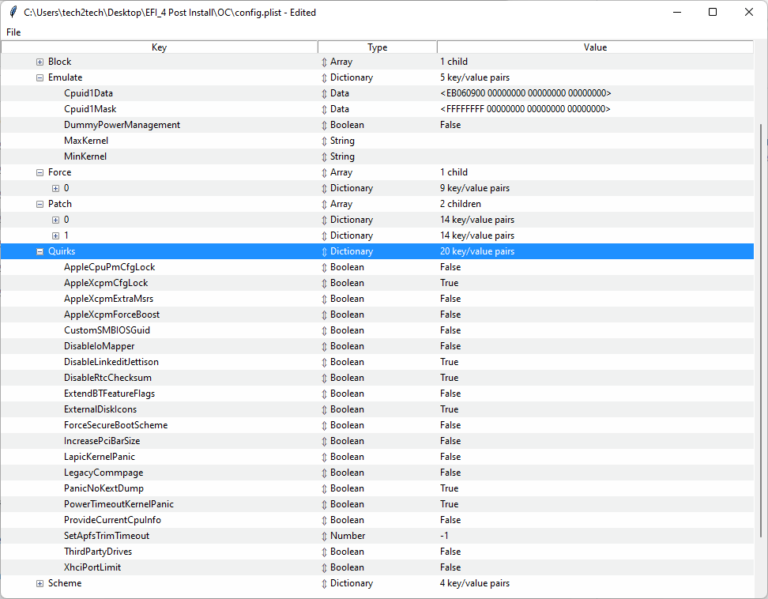Expand the Block array
The height and width of the screenshot is (599, 768).
tap(40, 62)
